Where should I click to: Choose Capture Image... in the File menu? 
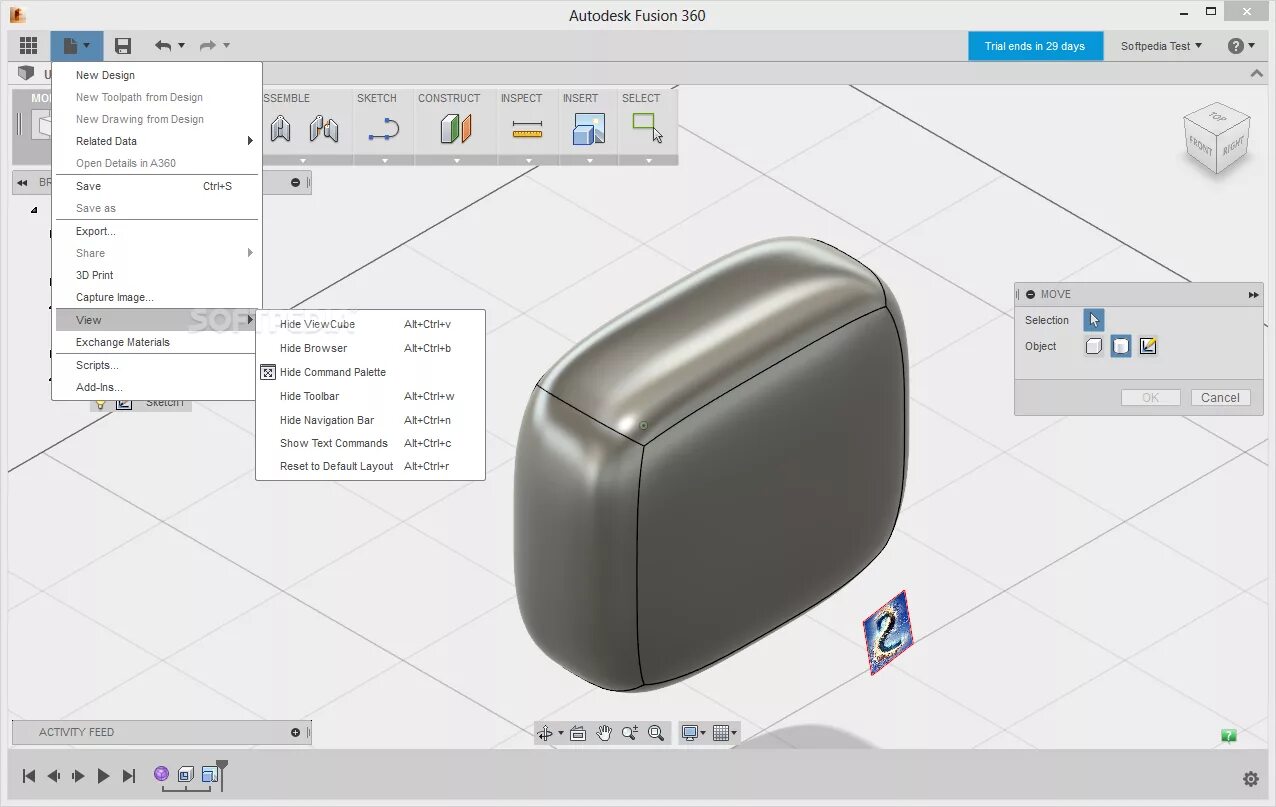157,297
